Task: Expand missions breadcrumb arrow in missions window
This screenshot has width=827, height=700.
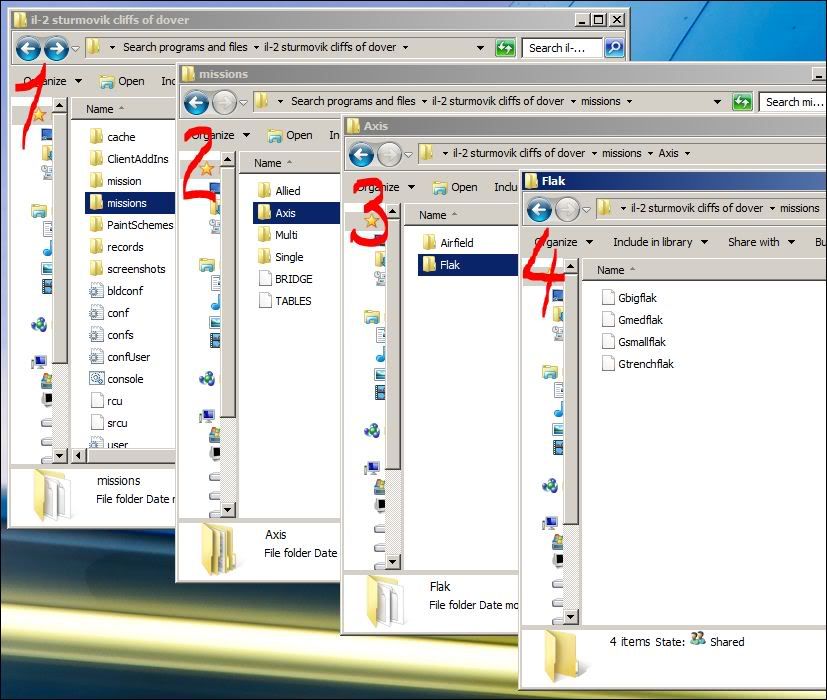Action: (629, 101)
